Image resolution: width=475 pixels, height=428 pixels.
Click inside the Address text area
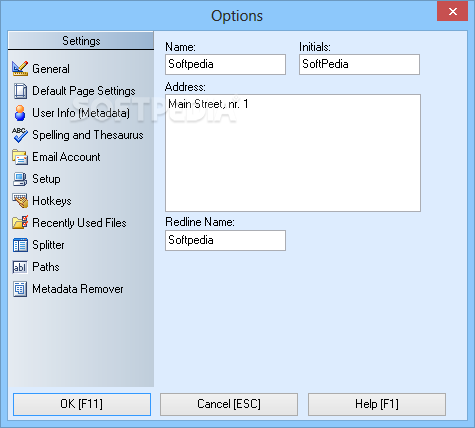(293, 153)
